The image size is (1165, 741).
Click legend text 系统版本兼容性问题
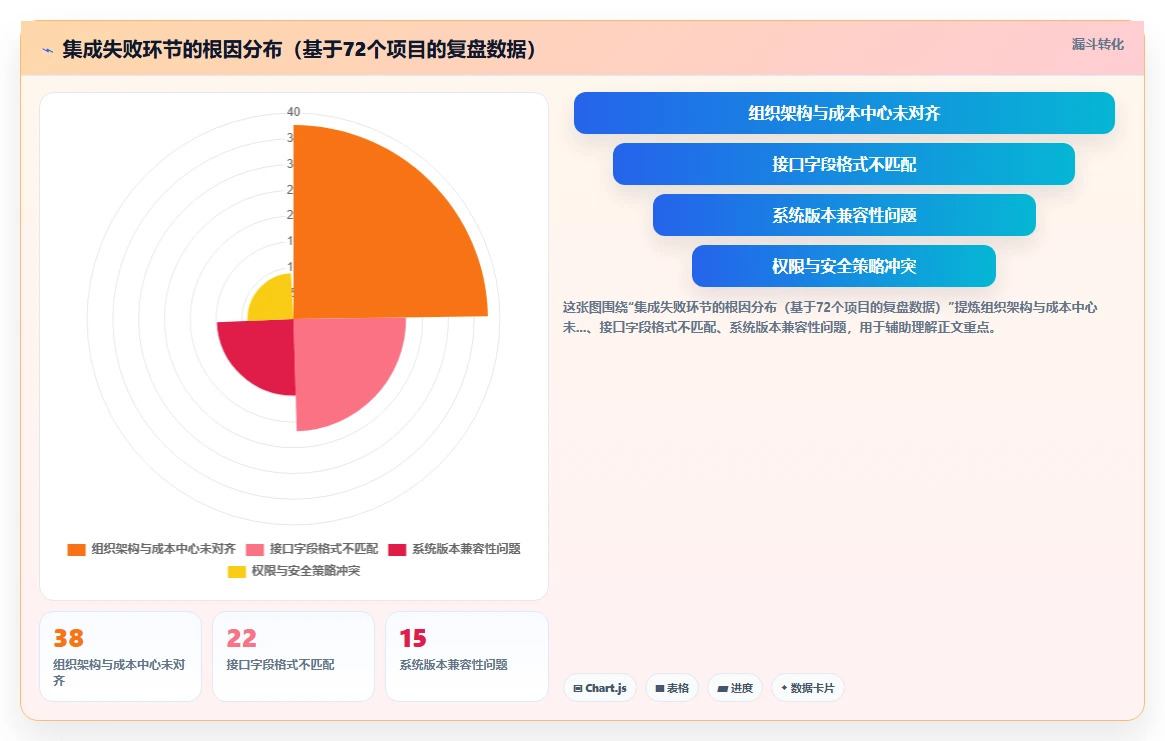(467, 549)
